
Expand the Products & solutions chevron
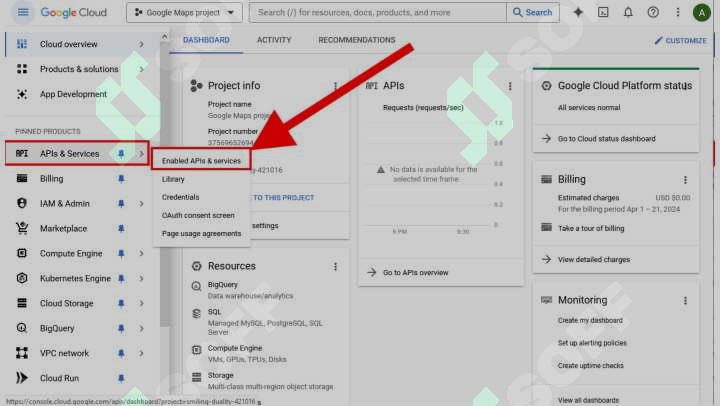(x=141, y=69)
